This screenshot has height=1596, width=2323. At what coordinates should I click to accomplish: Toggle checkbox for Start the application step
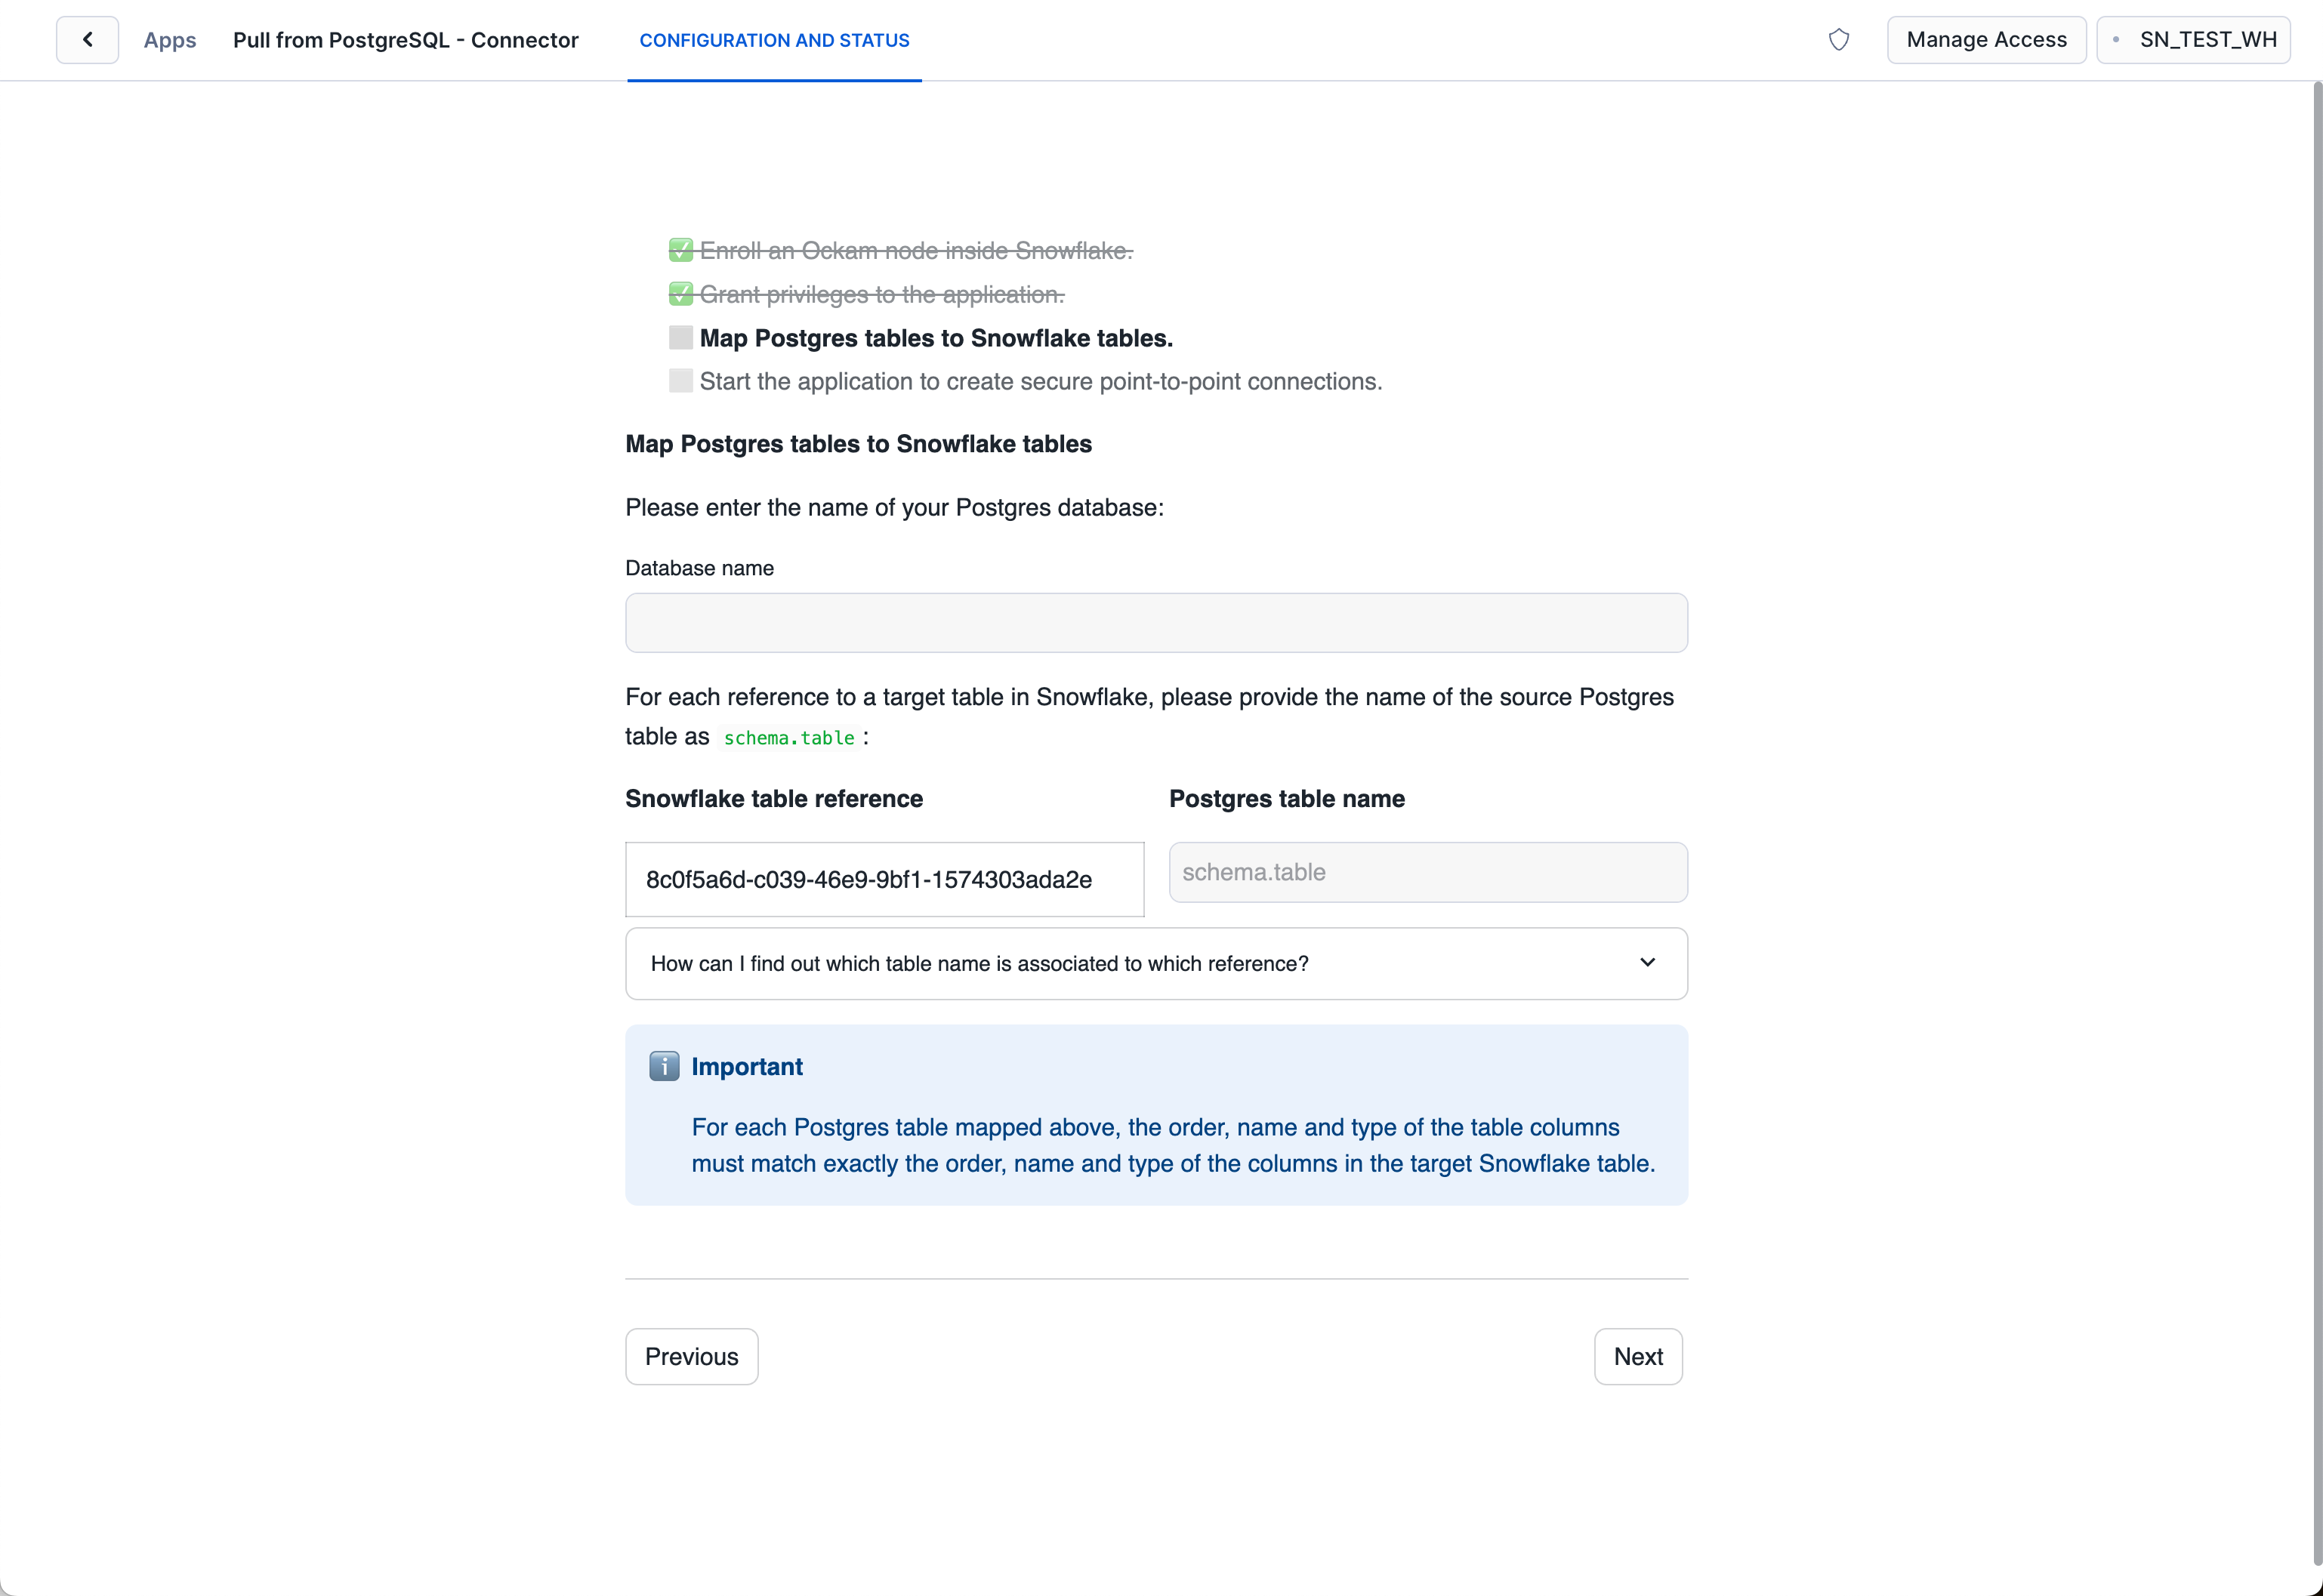tap(681, 381)
